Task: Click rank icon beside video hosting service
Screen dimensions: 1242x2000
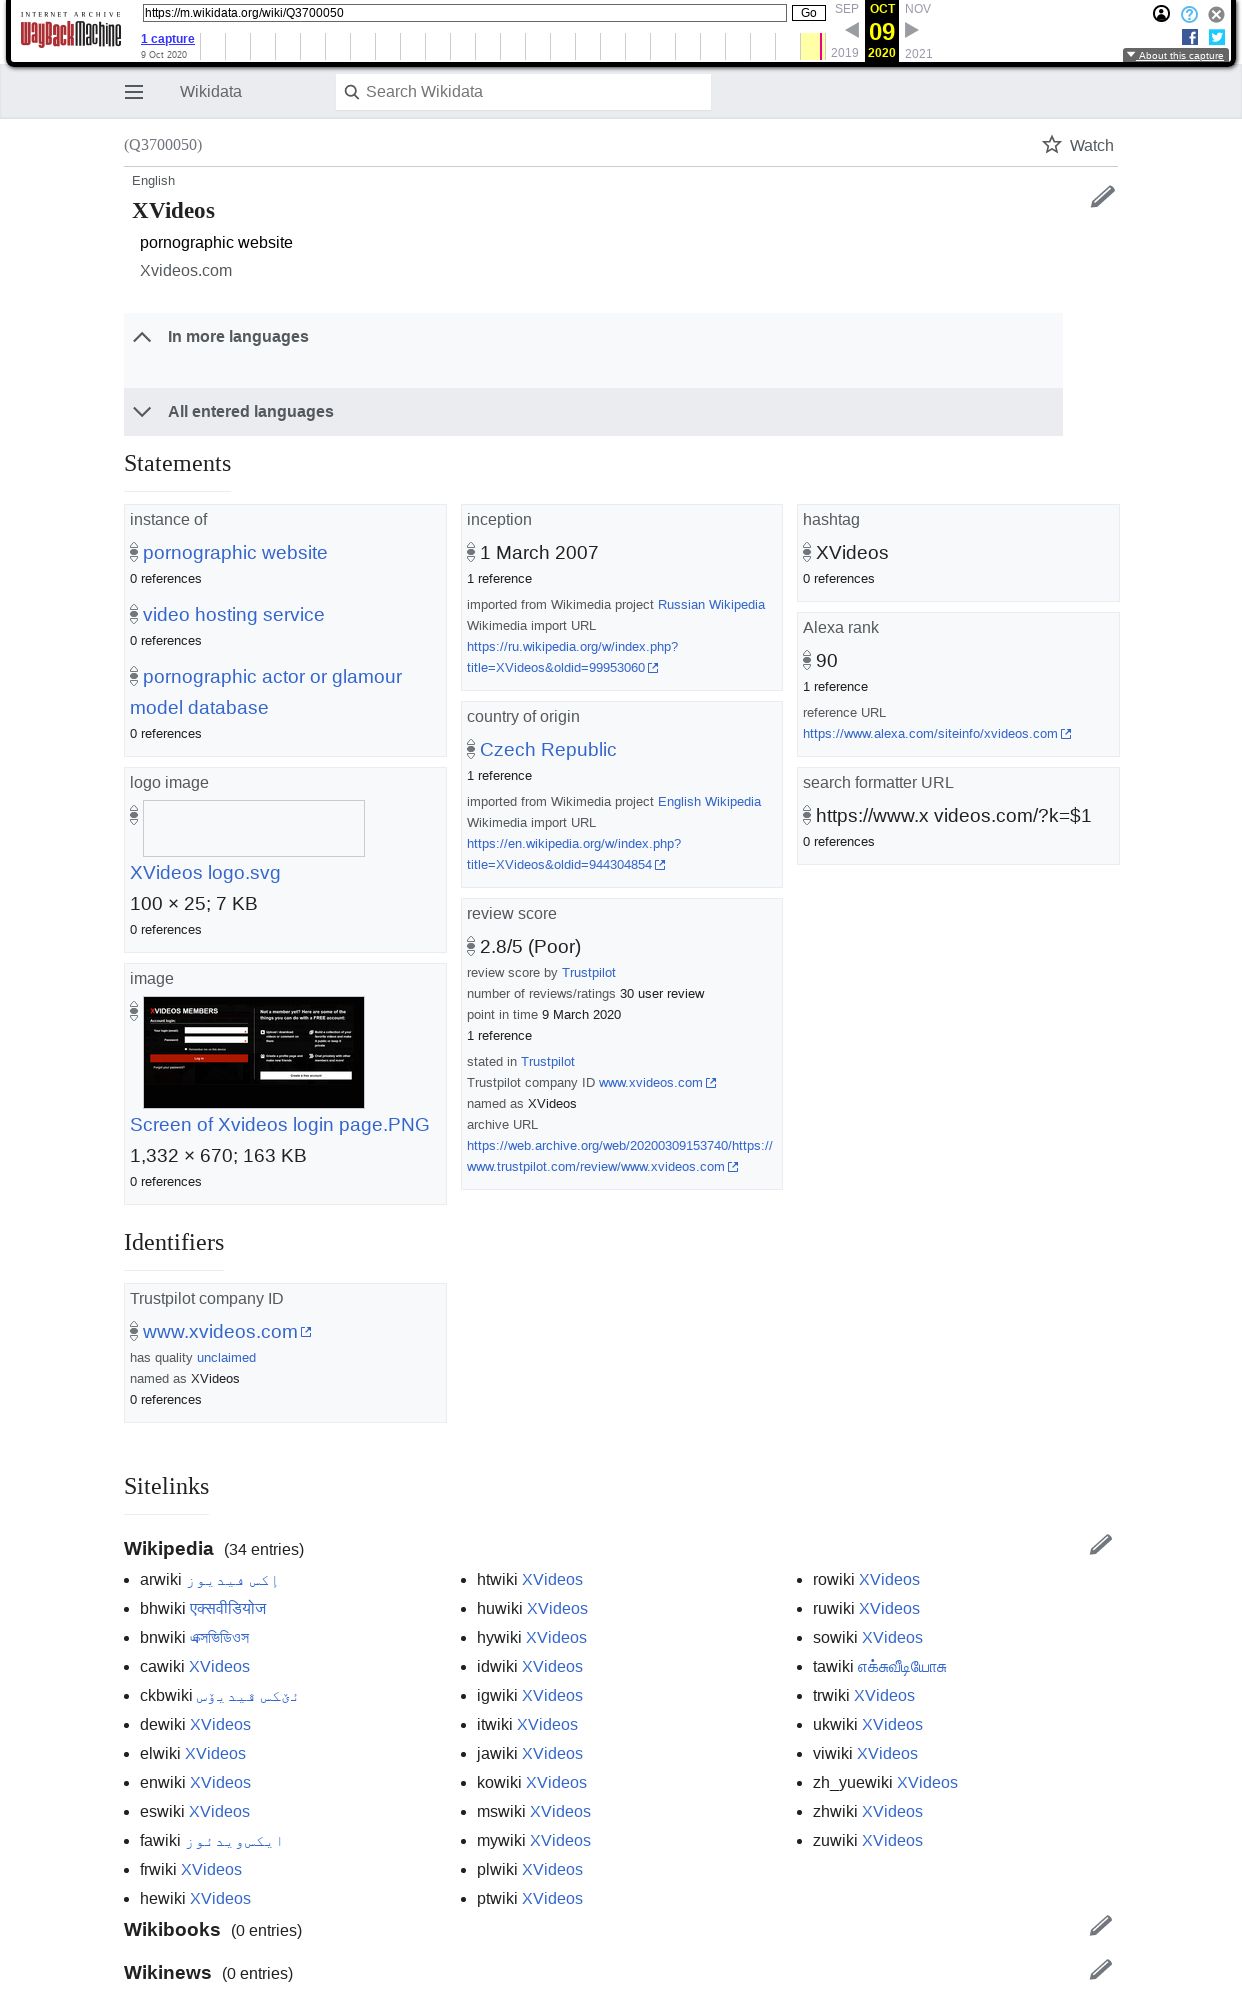Action: coord(134,614)
